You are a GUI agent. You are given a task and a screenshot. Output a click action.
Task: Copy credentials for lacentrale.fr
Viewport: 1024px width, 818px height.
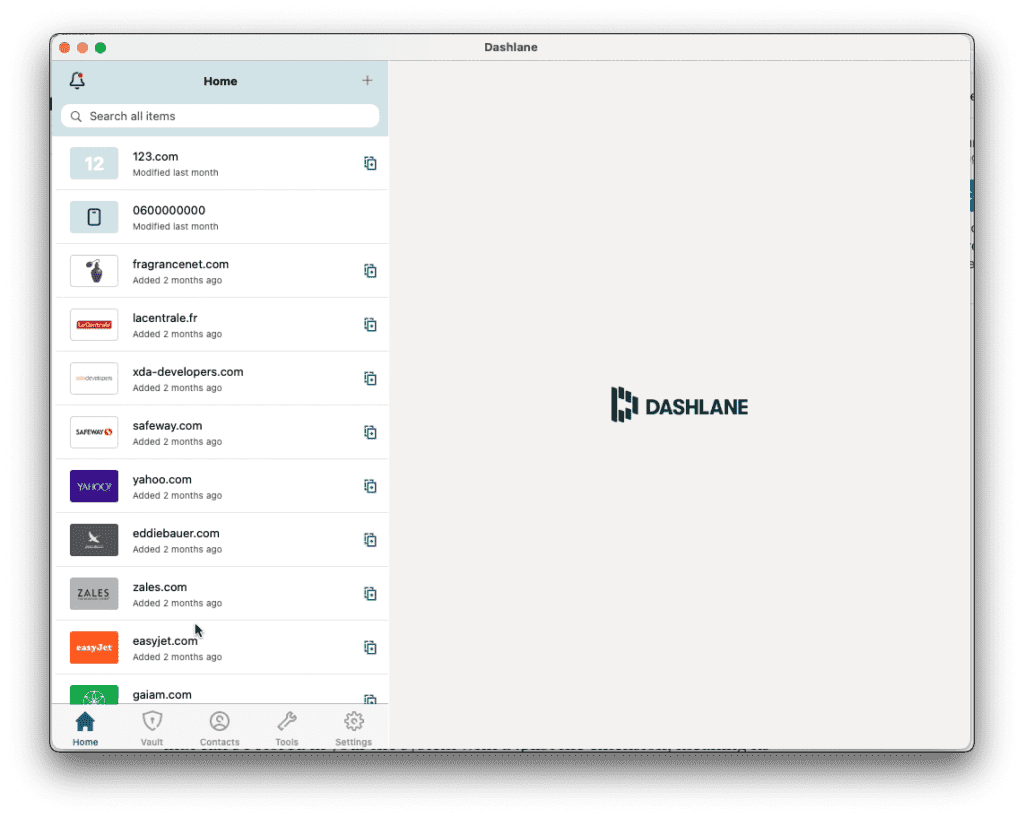(370, 324)
